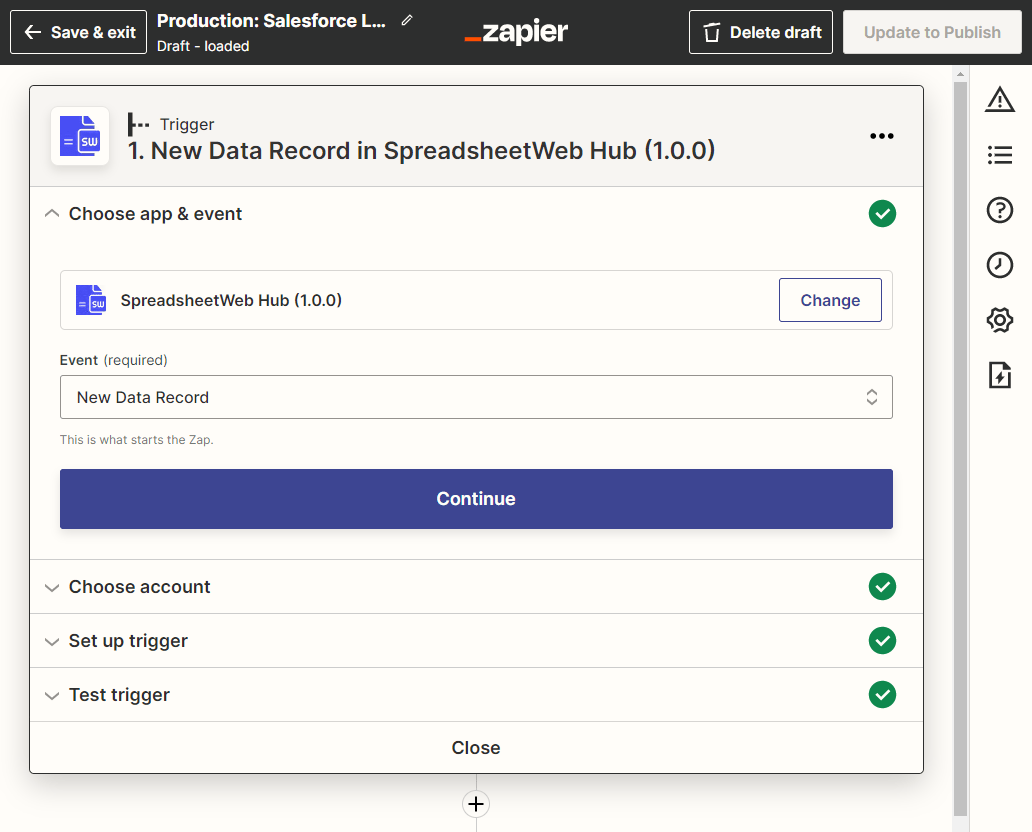
Task: Click Save & exit button
Action: tap(78, 32)
